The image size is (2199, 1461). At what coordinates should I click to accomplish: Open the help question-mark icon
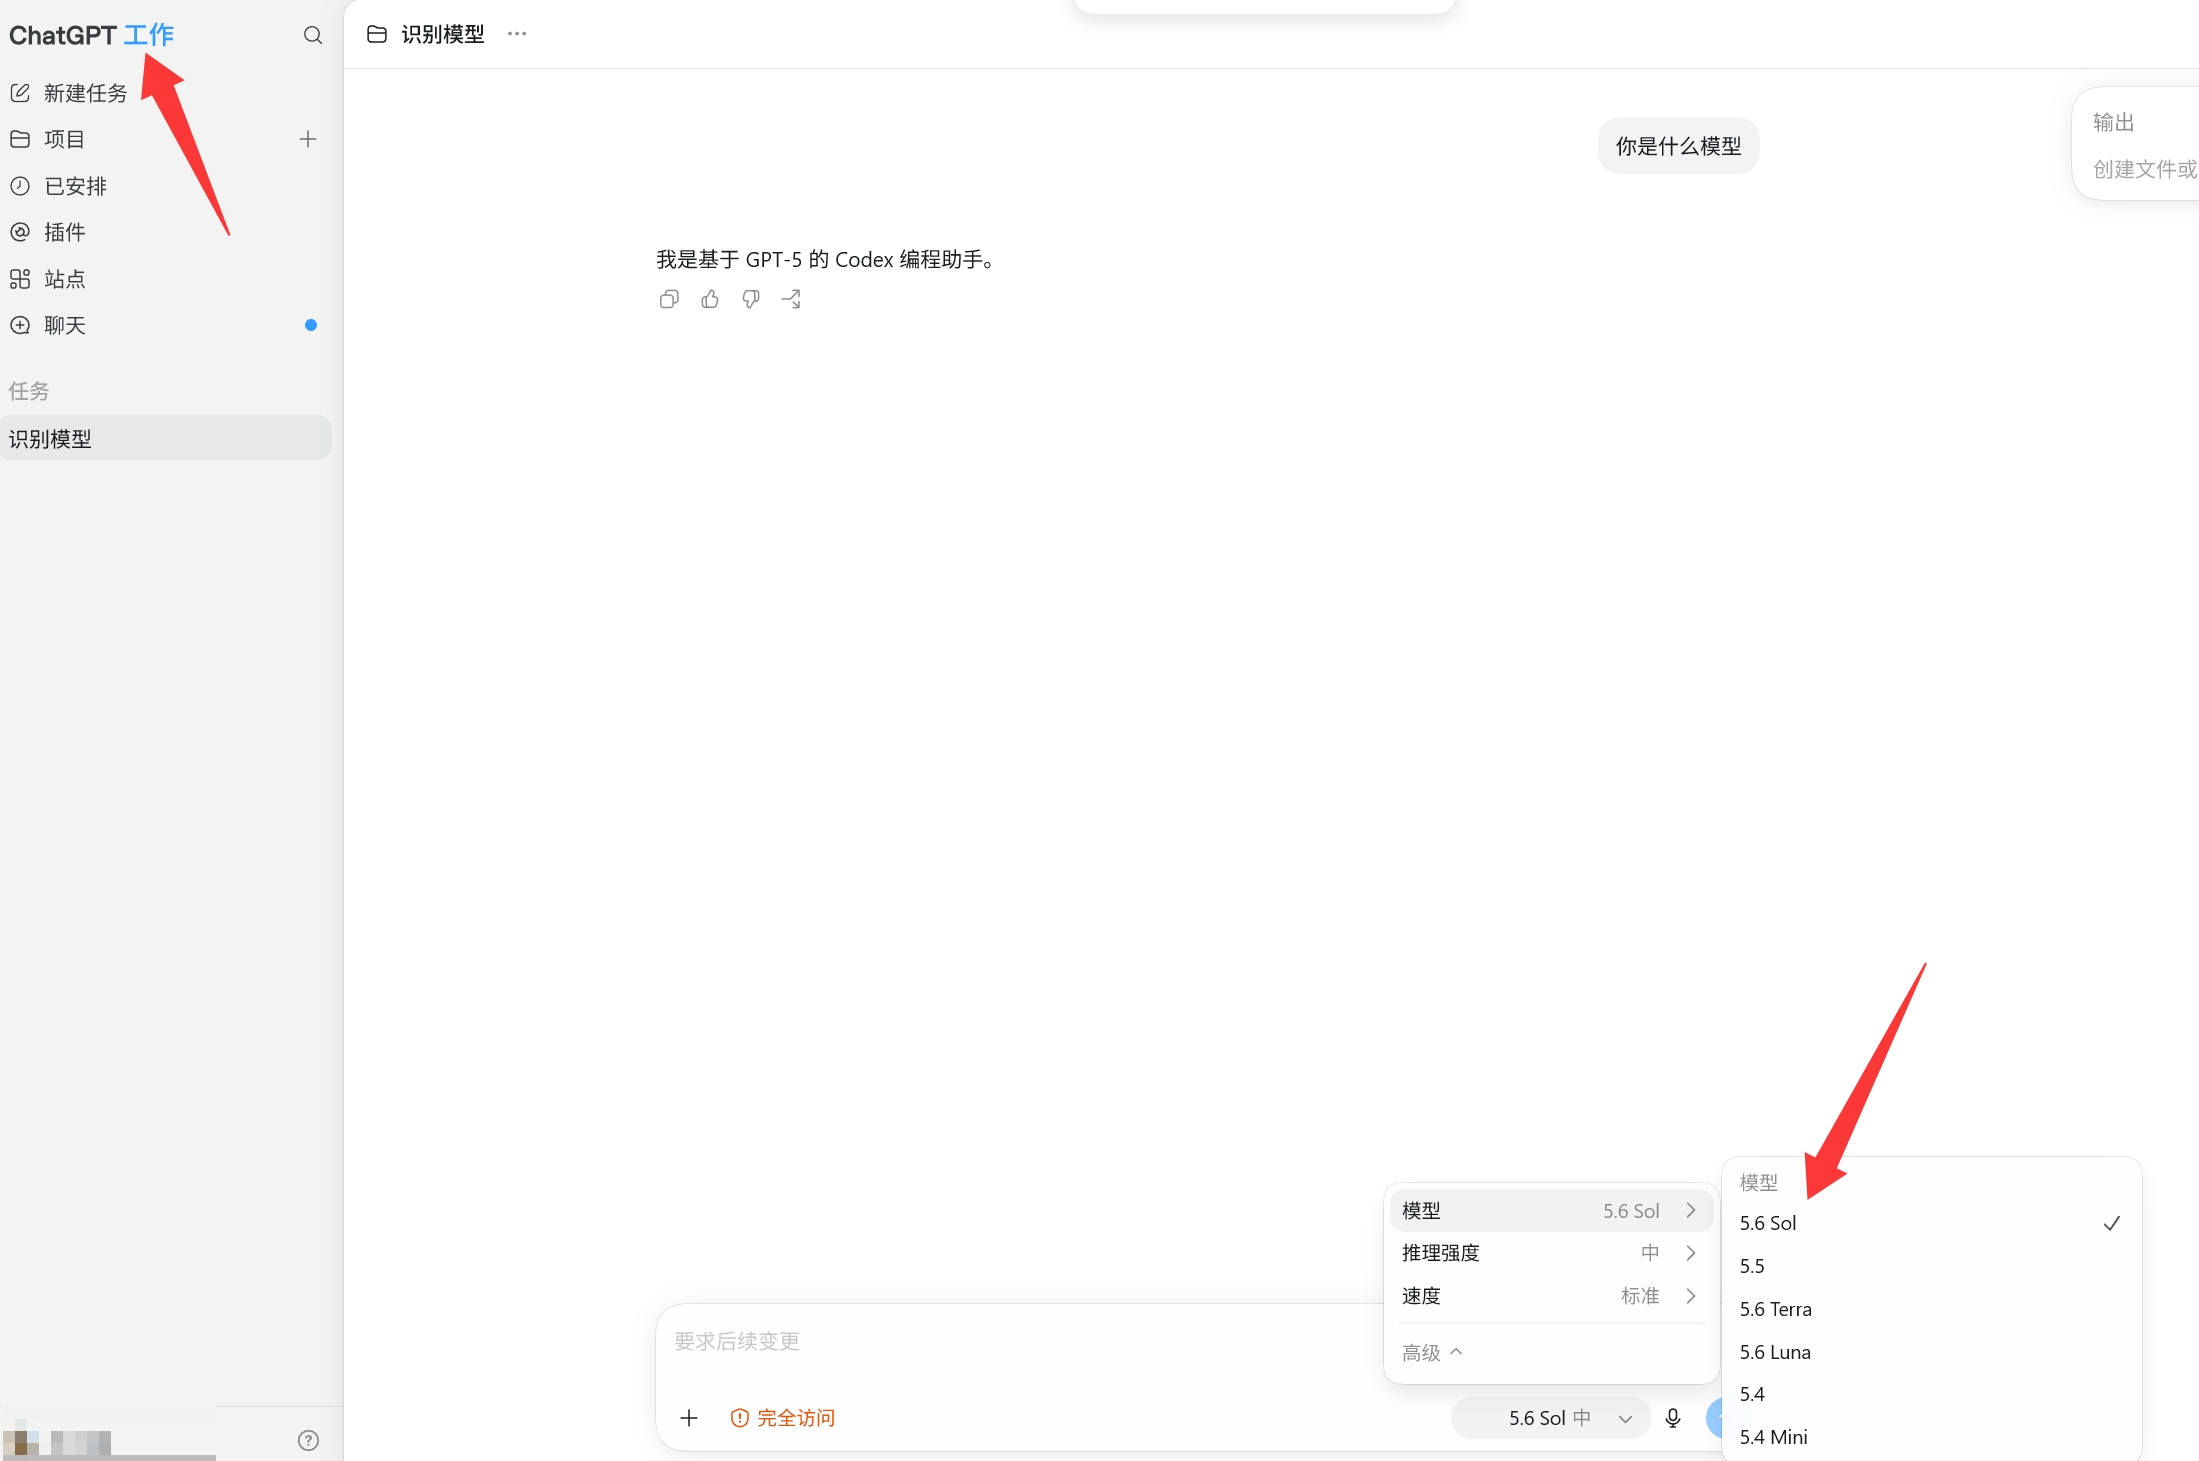(309, 1440)
